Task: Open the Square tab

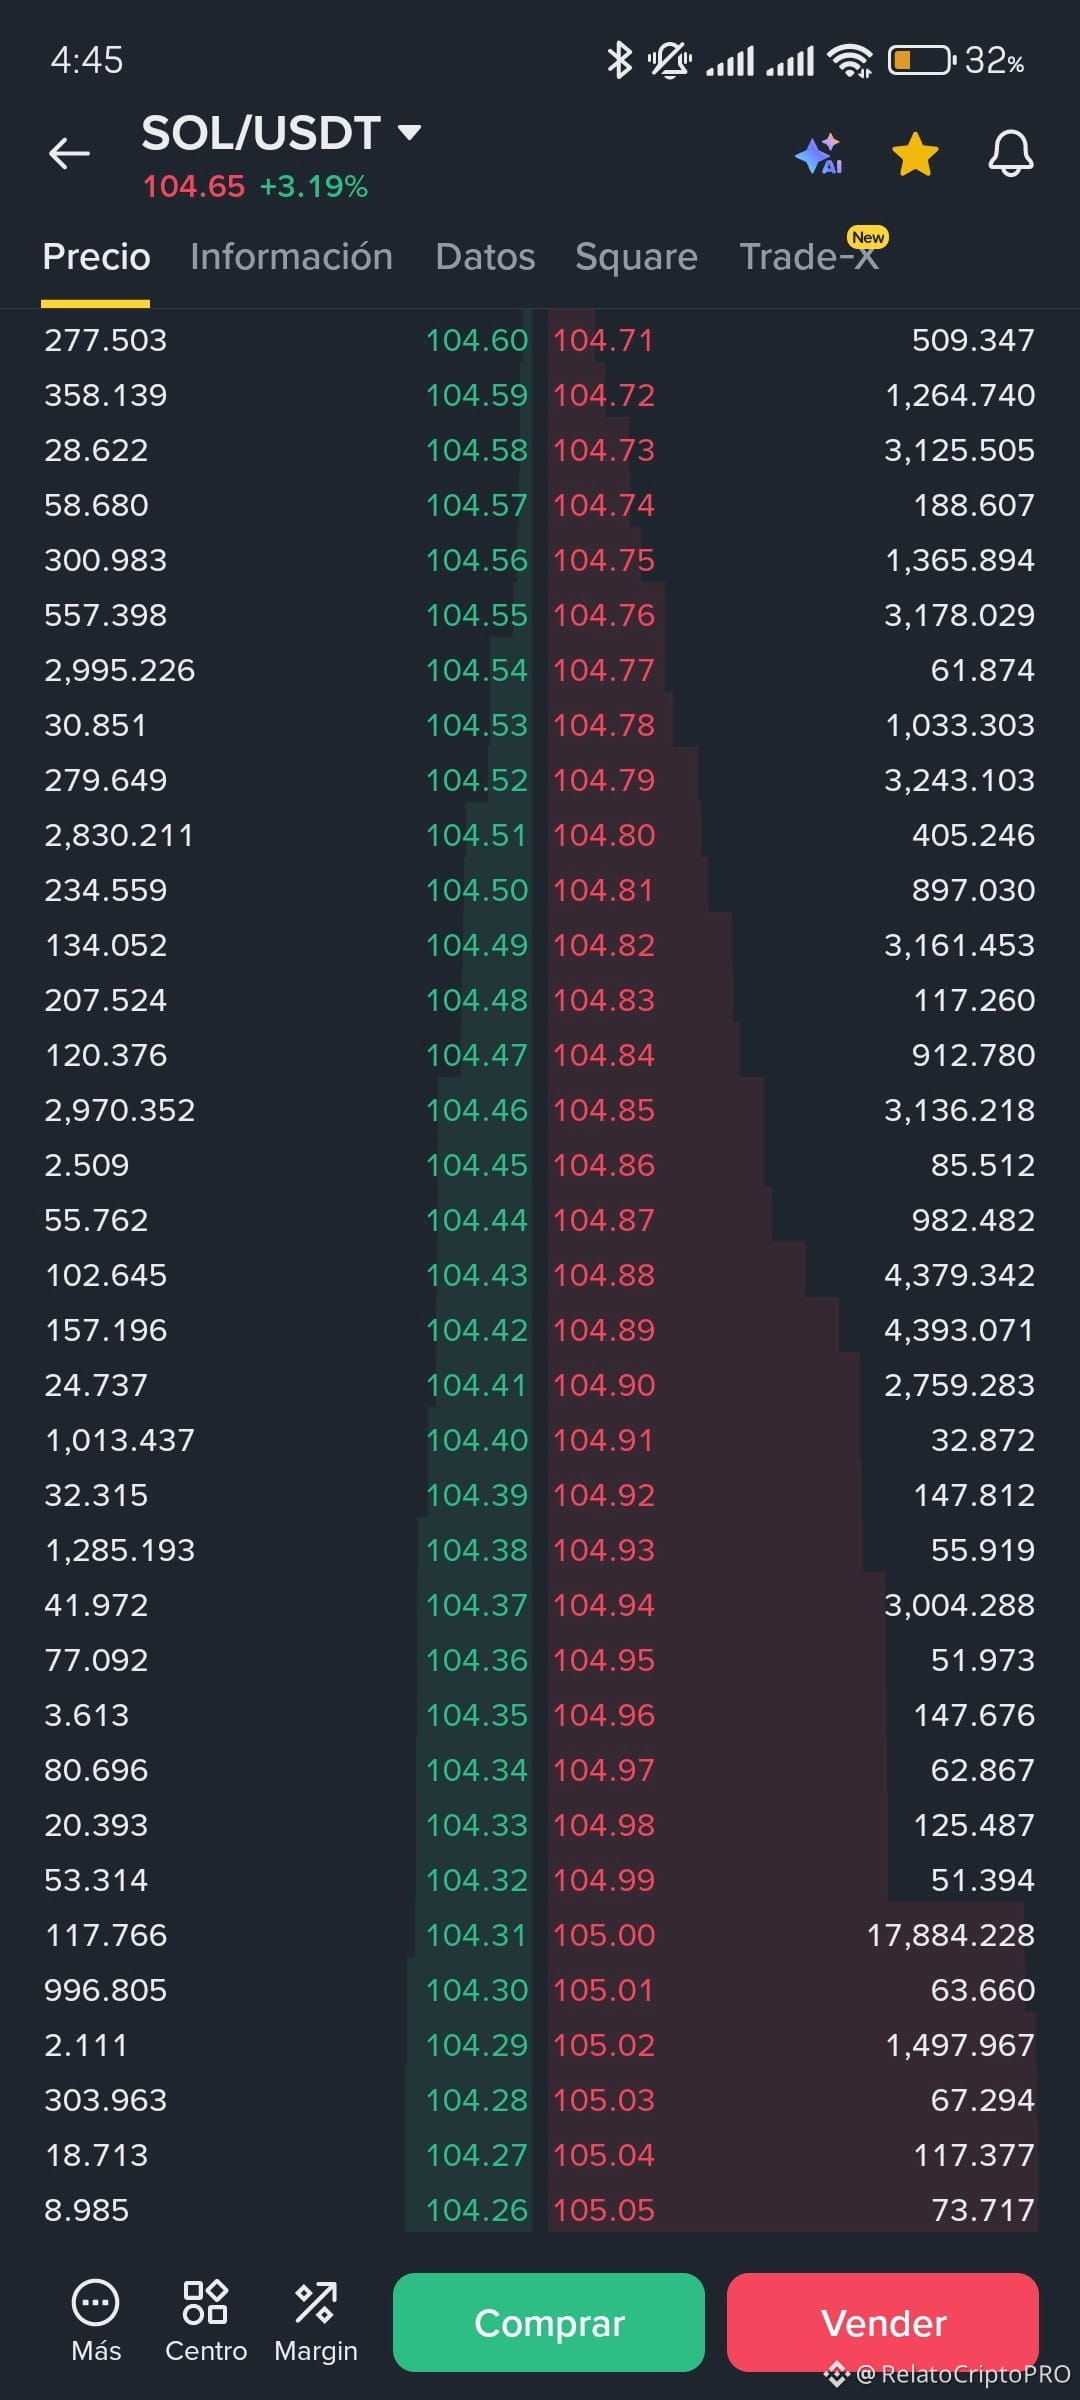Action: click(x=636, y=257)
